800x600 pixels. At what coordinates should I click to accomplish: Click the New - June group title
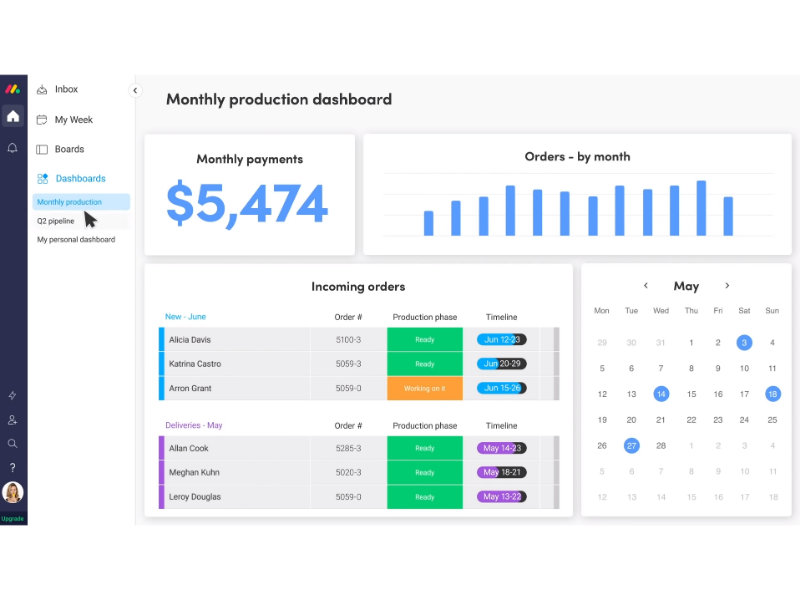point(185,316)
